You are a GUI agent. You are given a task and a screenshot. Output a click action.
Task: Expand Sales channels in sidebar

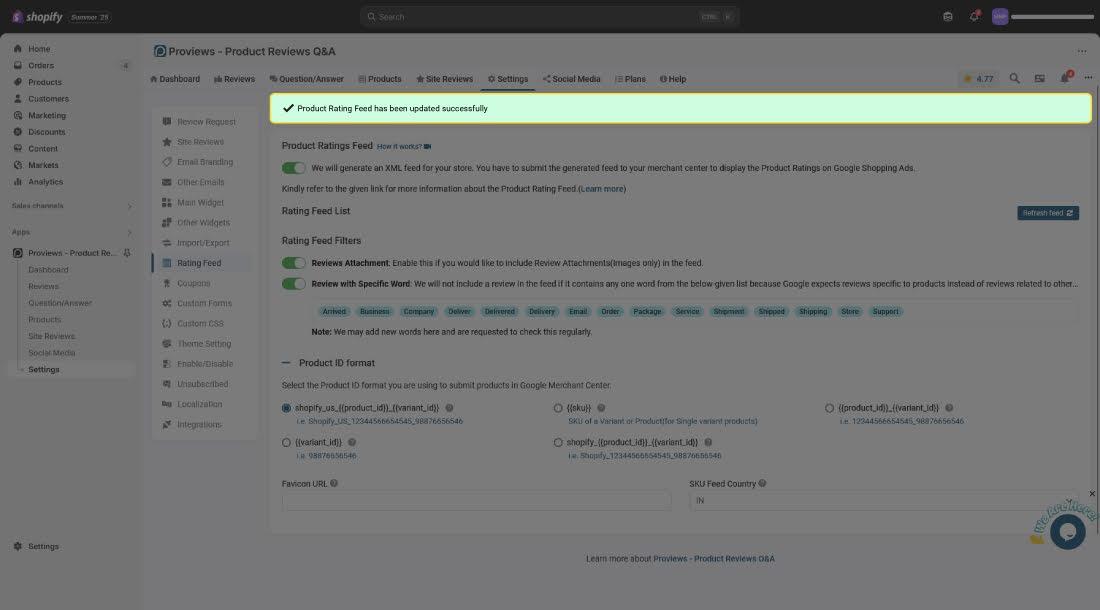(x=129, y=206)
